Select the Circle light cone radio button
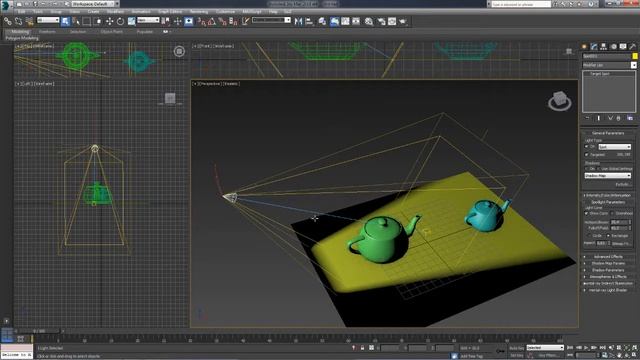Screen dimensions: 640x360 pos(589,236)
